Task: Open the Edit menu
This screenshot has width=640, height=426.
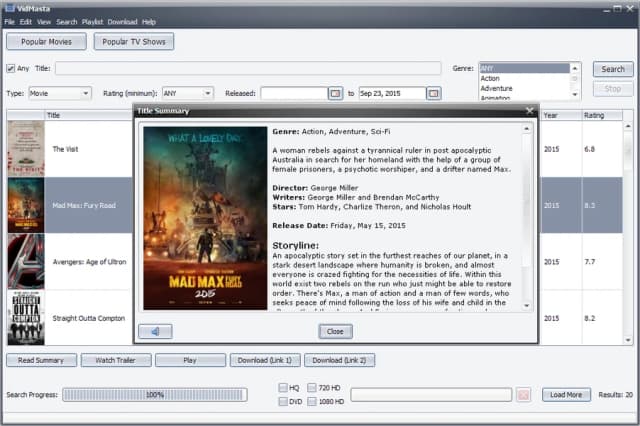Action: [26, 22]
